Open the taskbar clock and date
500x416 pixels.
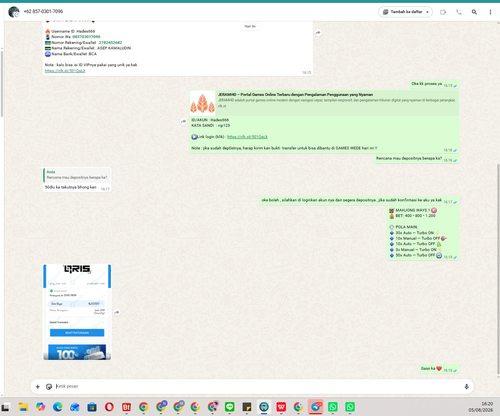coord(480,407)
